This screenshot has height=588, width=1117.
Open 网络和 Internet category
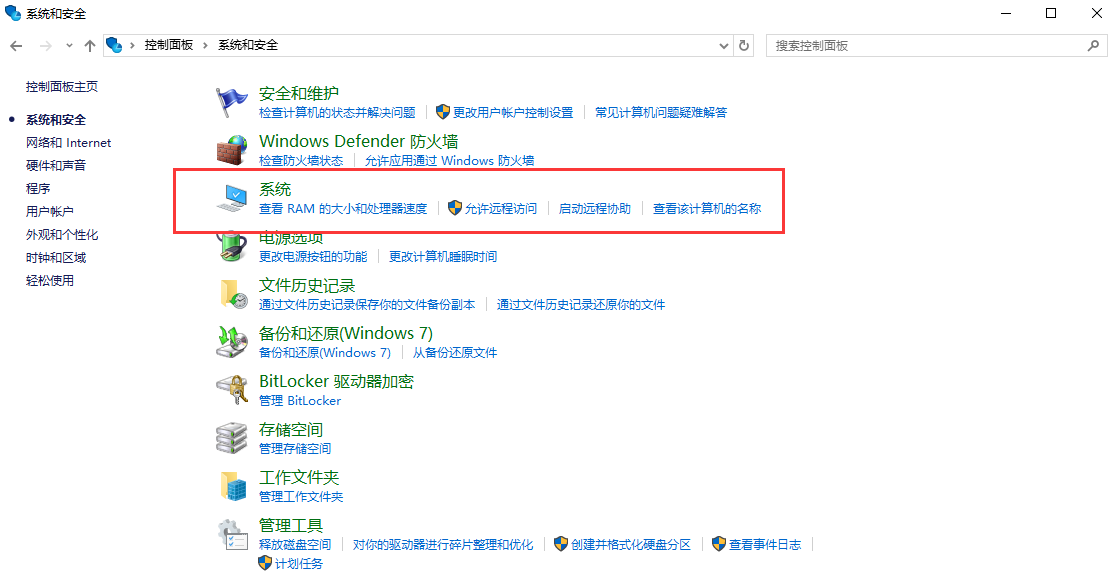point(68,143)
